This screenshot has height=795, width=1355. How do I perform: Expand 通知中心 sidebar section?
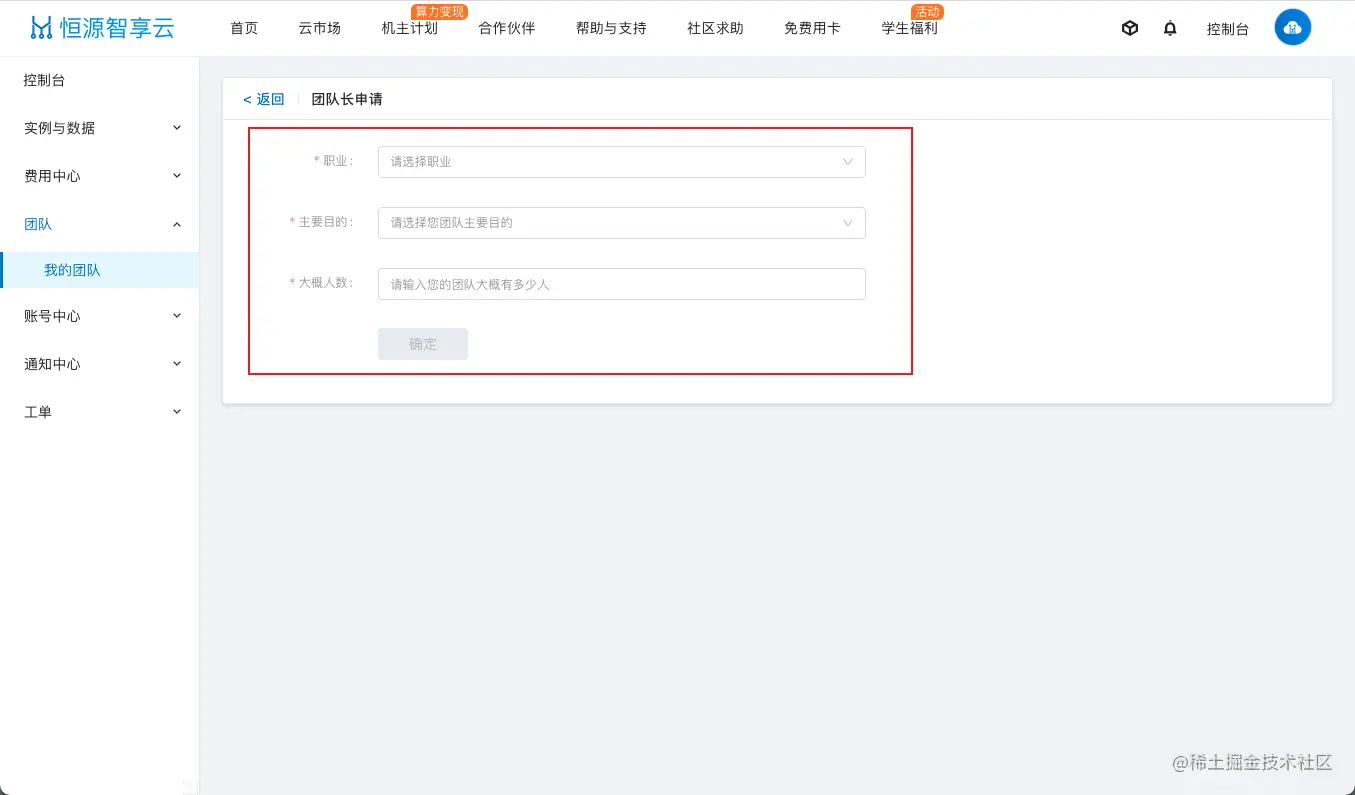[99, 364]
